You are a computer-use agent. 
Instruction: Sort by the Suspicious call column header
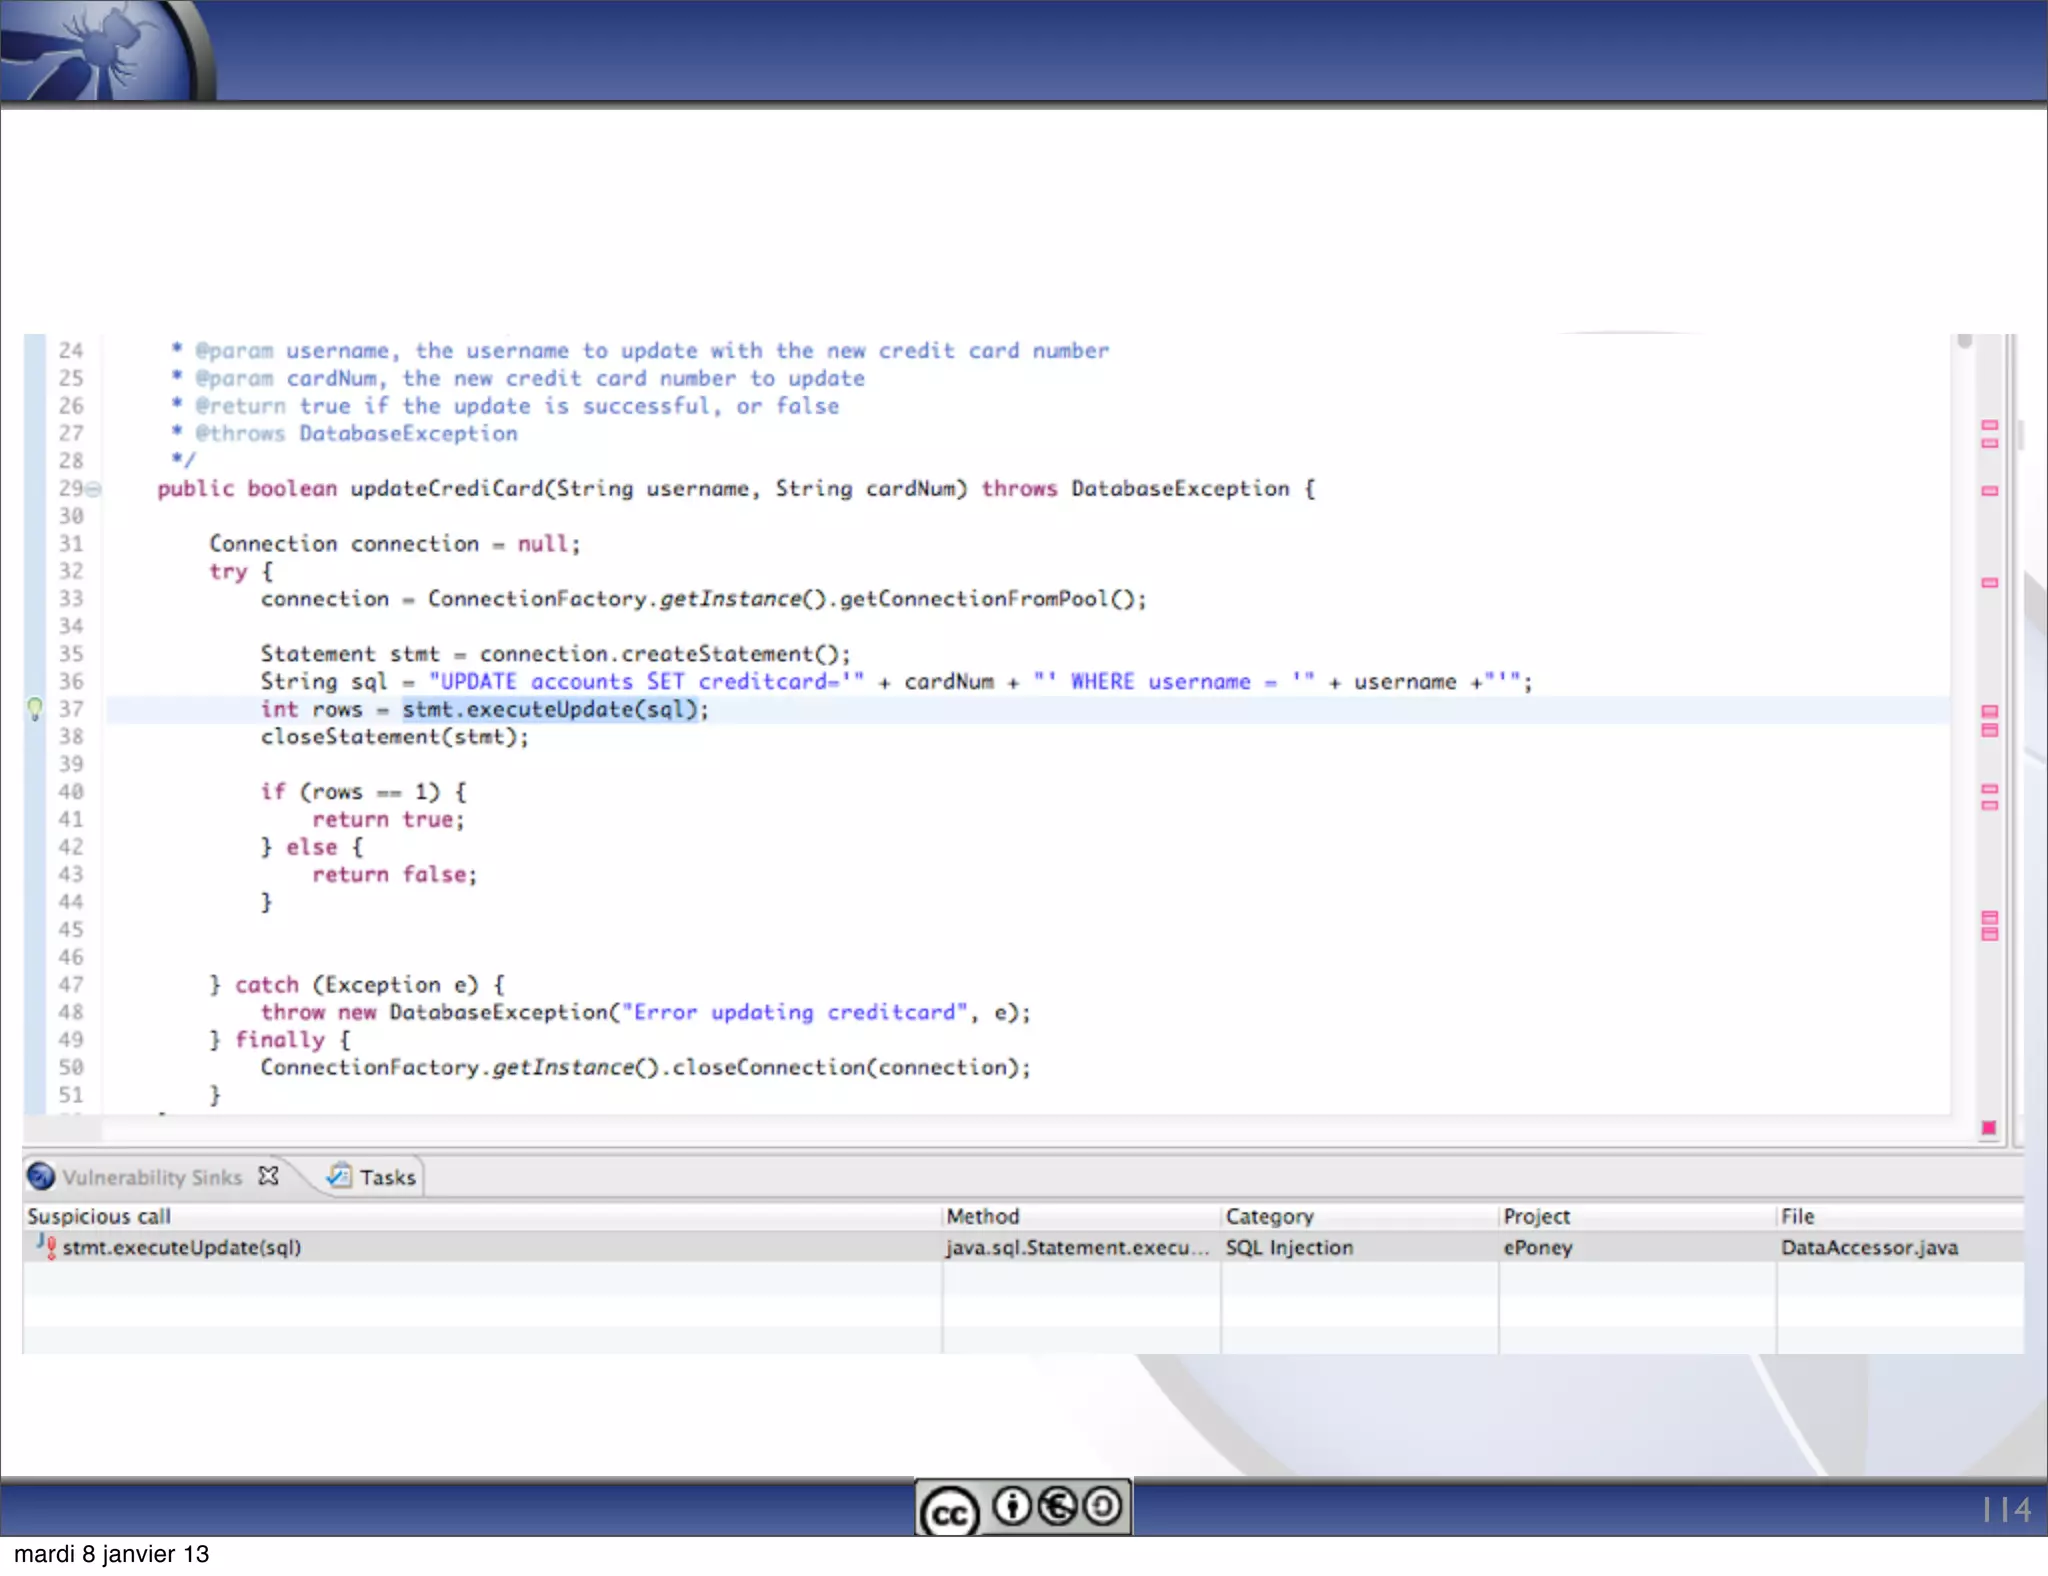coord(99,1216)
